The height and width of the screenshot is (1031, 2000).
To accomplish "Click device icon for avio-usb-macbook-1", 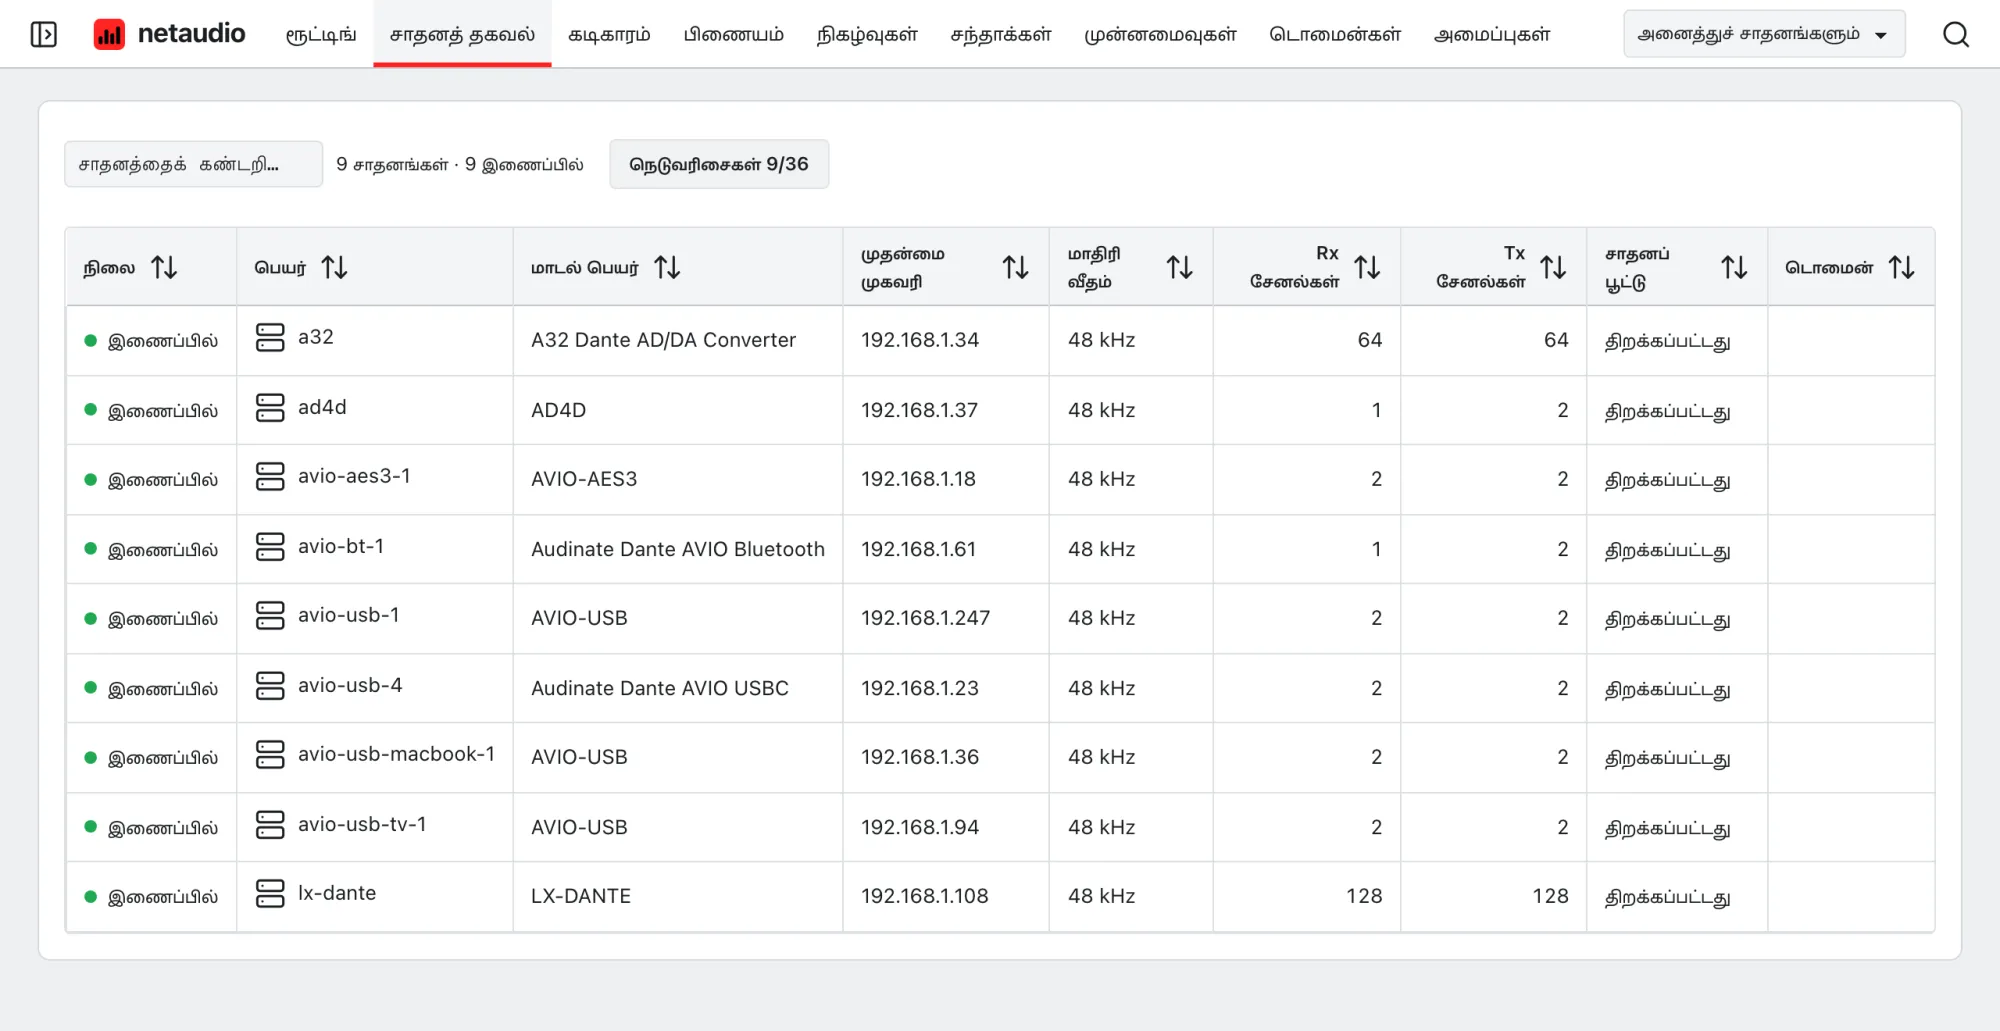I will [x=270, y=755].
